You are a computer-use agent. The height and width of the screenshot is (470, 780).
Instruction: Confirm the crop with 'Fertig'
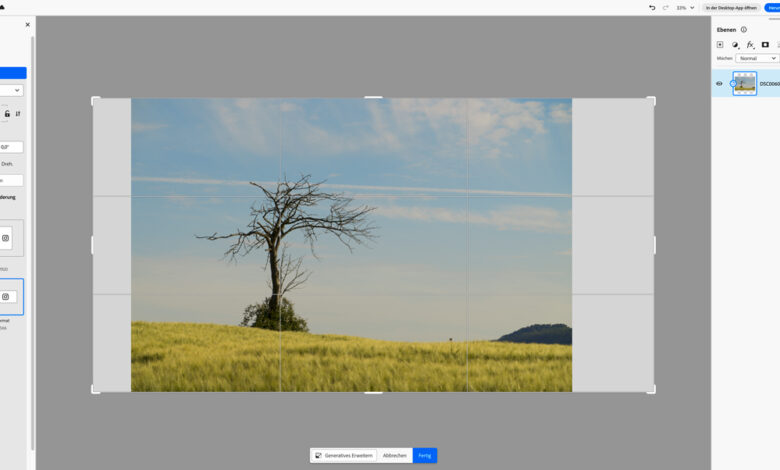pos(425,456)
